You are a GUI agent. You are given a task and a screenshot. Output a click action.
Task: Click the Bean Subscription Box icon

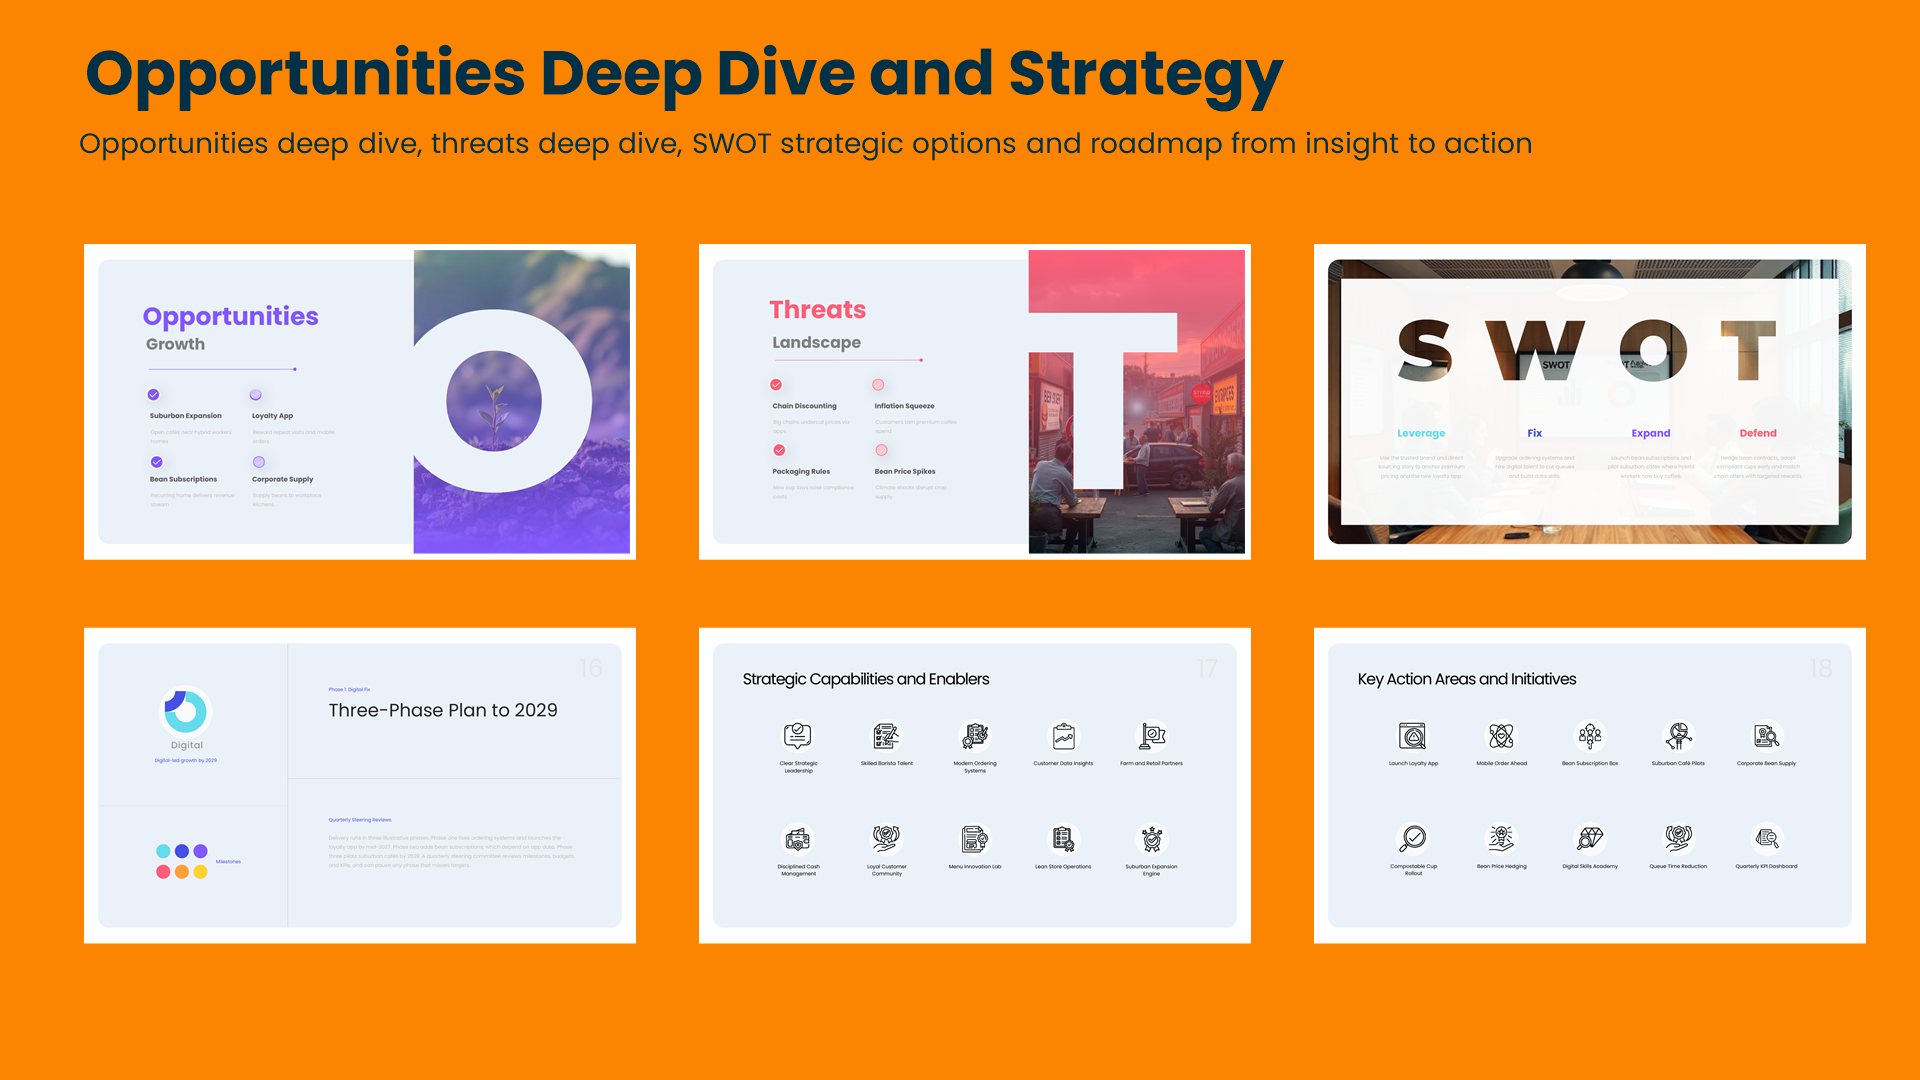tap(1590, 736)
